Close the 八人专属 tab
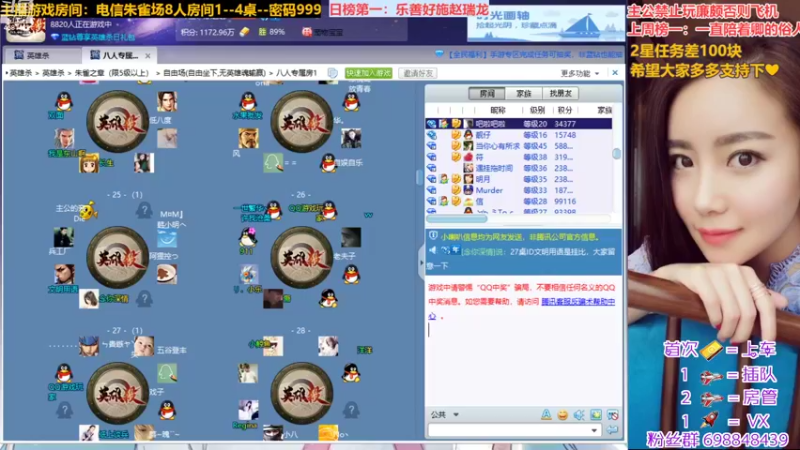Image resolution: width=800 pixels, height=450 pixels. tap(147, 56)
